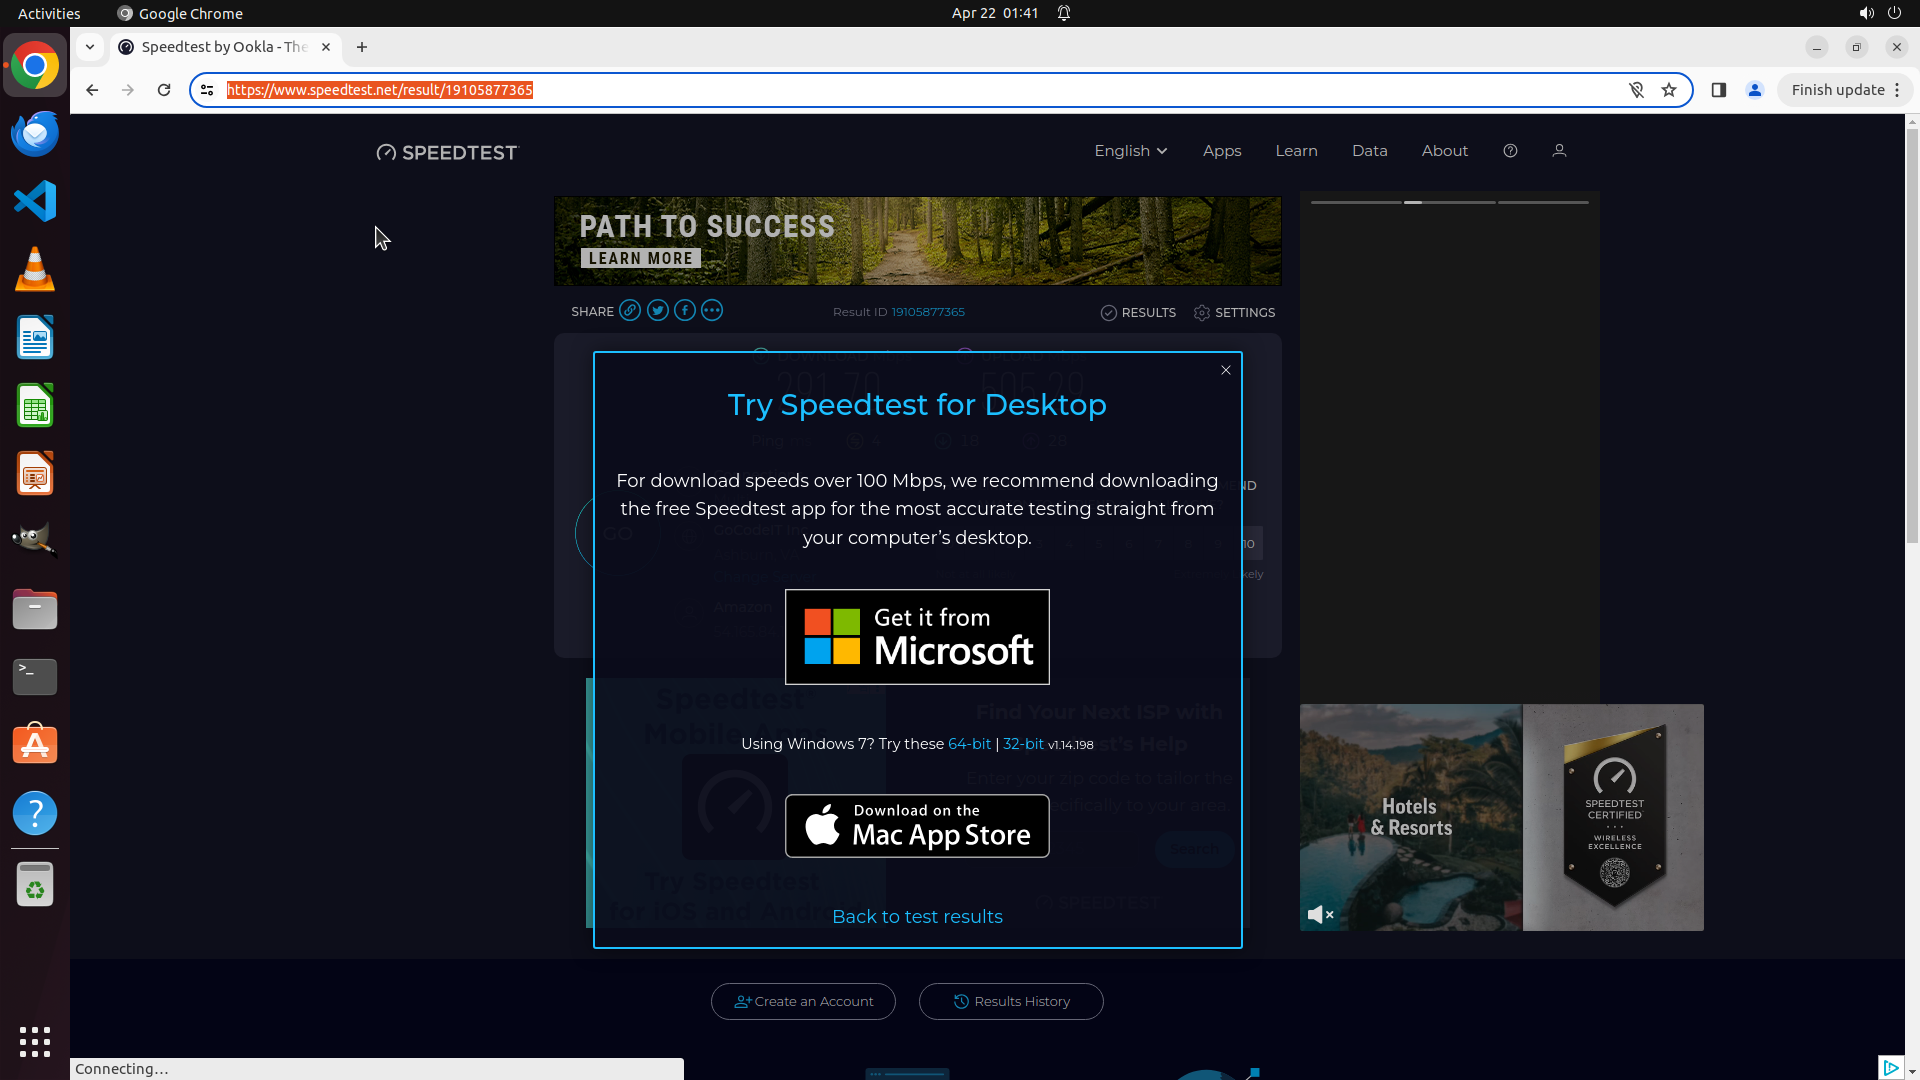Open Finish update Chrome menu
Viewport: 1920px width, 1080px height.
(1844, 90)
